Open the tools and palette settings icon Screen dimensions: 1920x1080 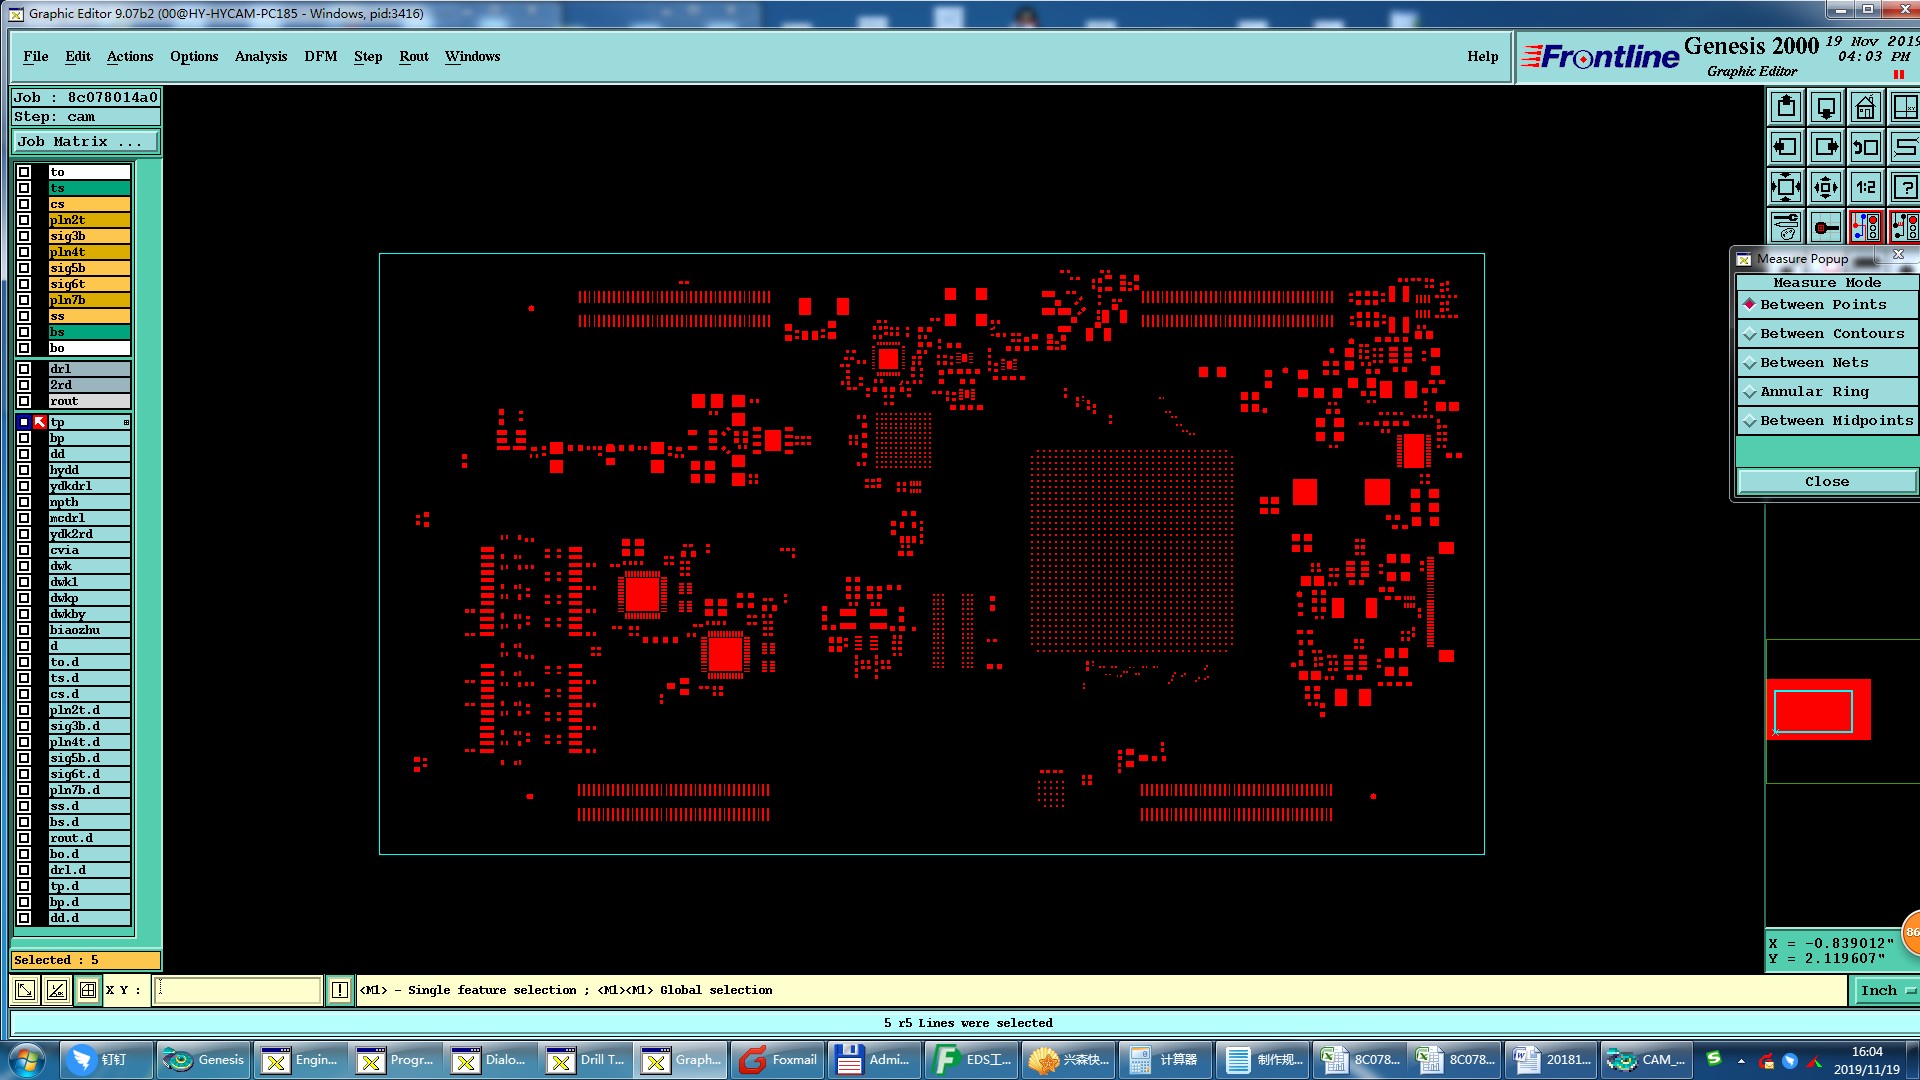1786,227
